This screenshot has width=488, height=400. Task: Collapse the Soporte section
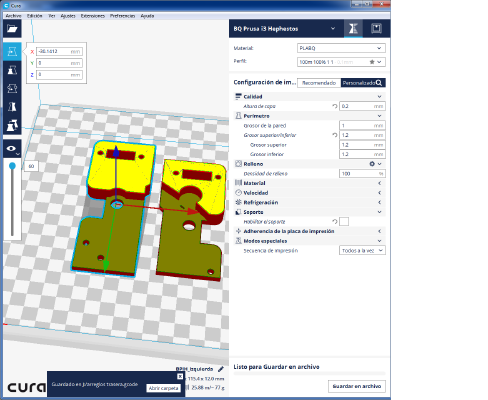click(379, 212)
